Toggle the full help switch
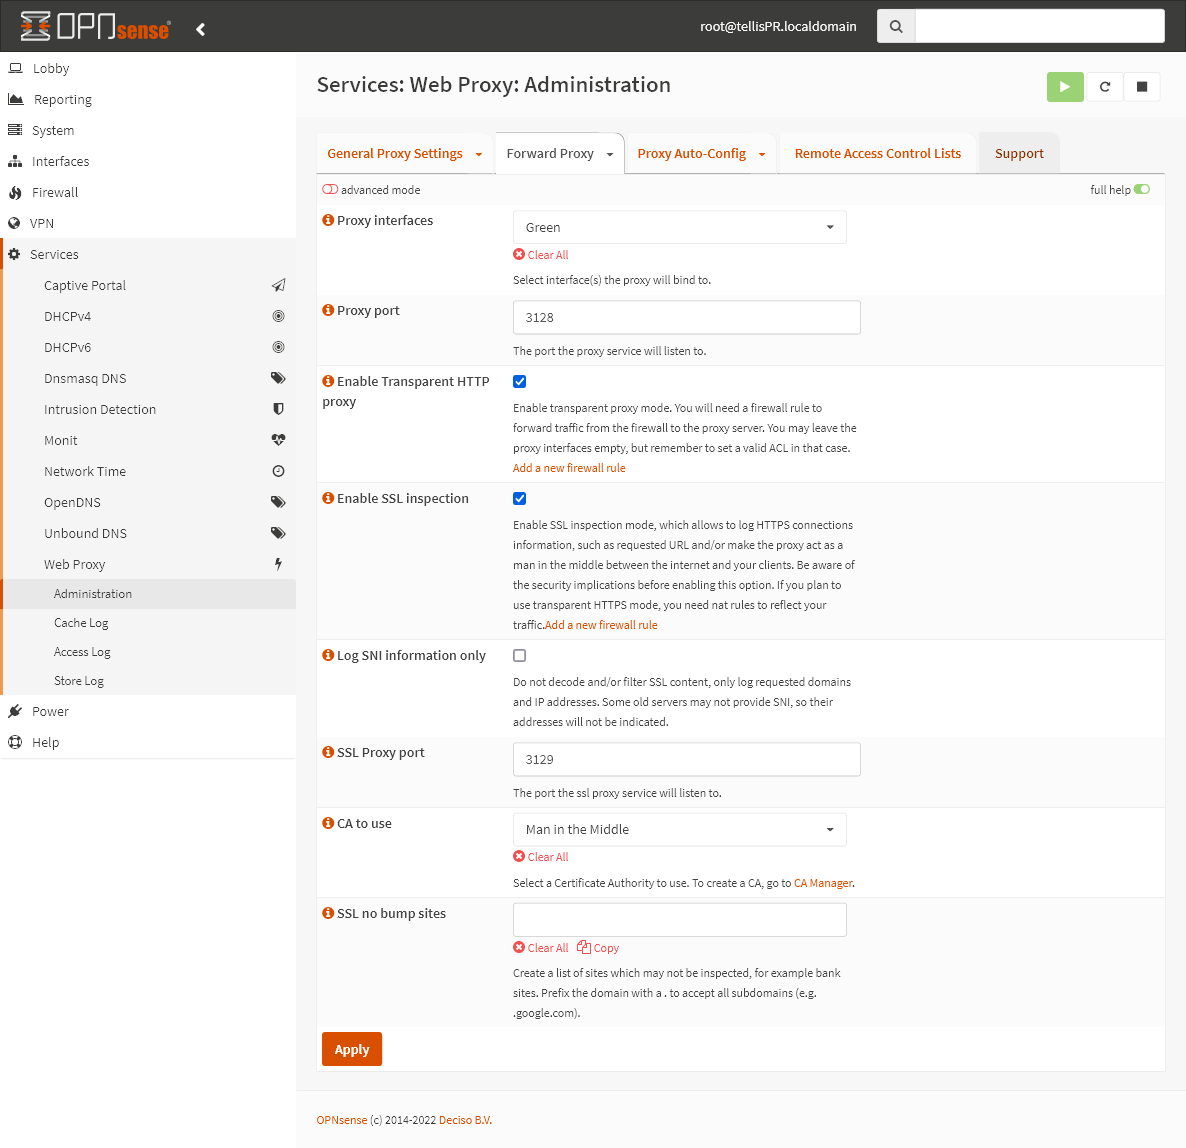 (x=1142, y=189)
